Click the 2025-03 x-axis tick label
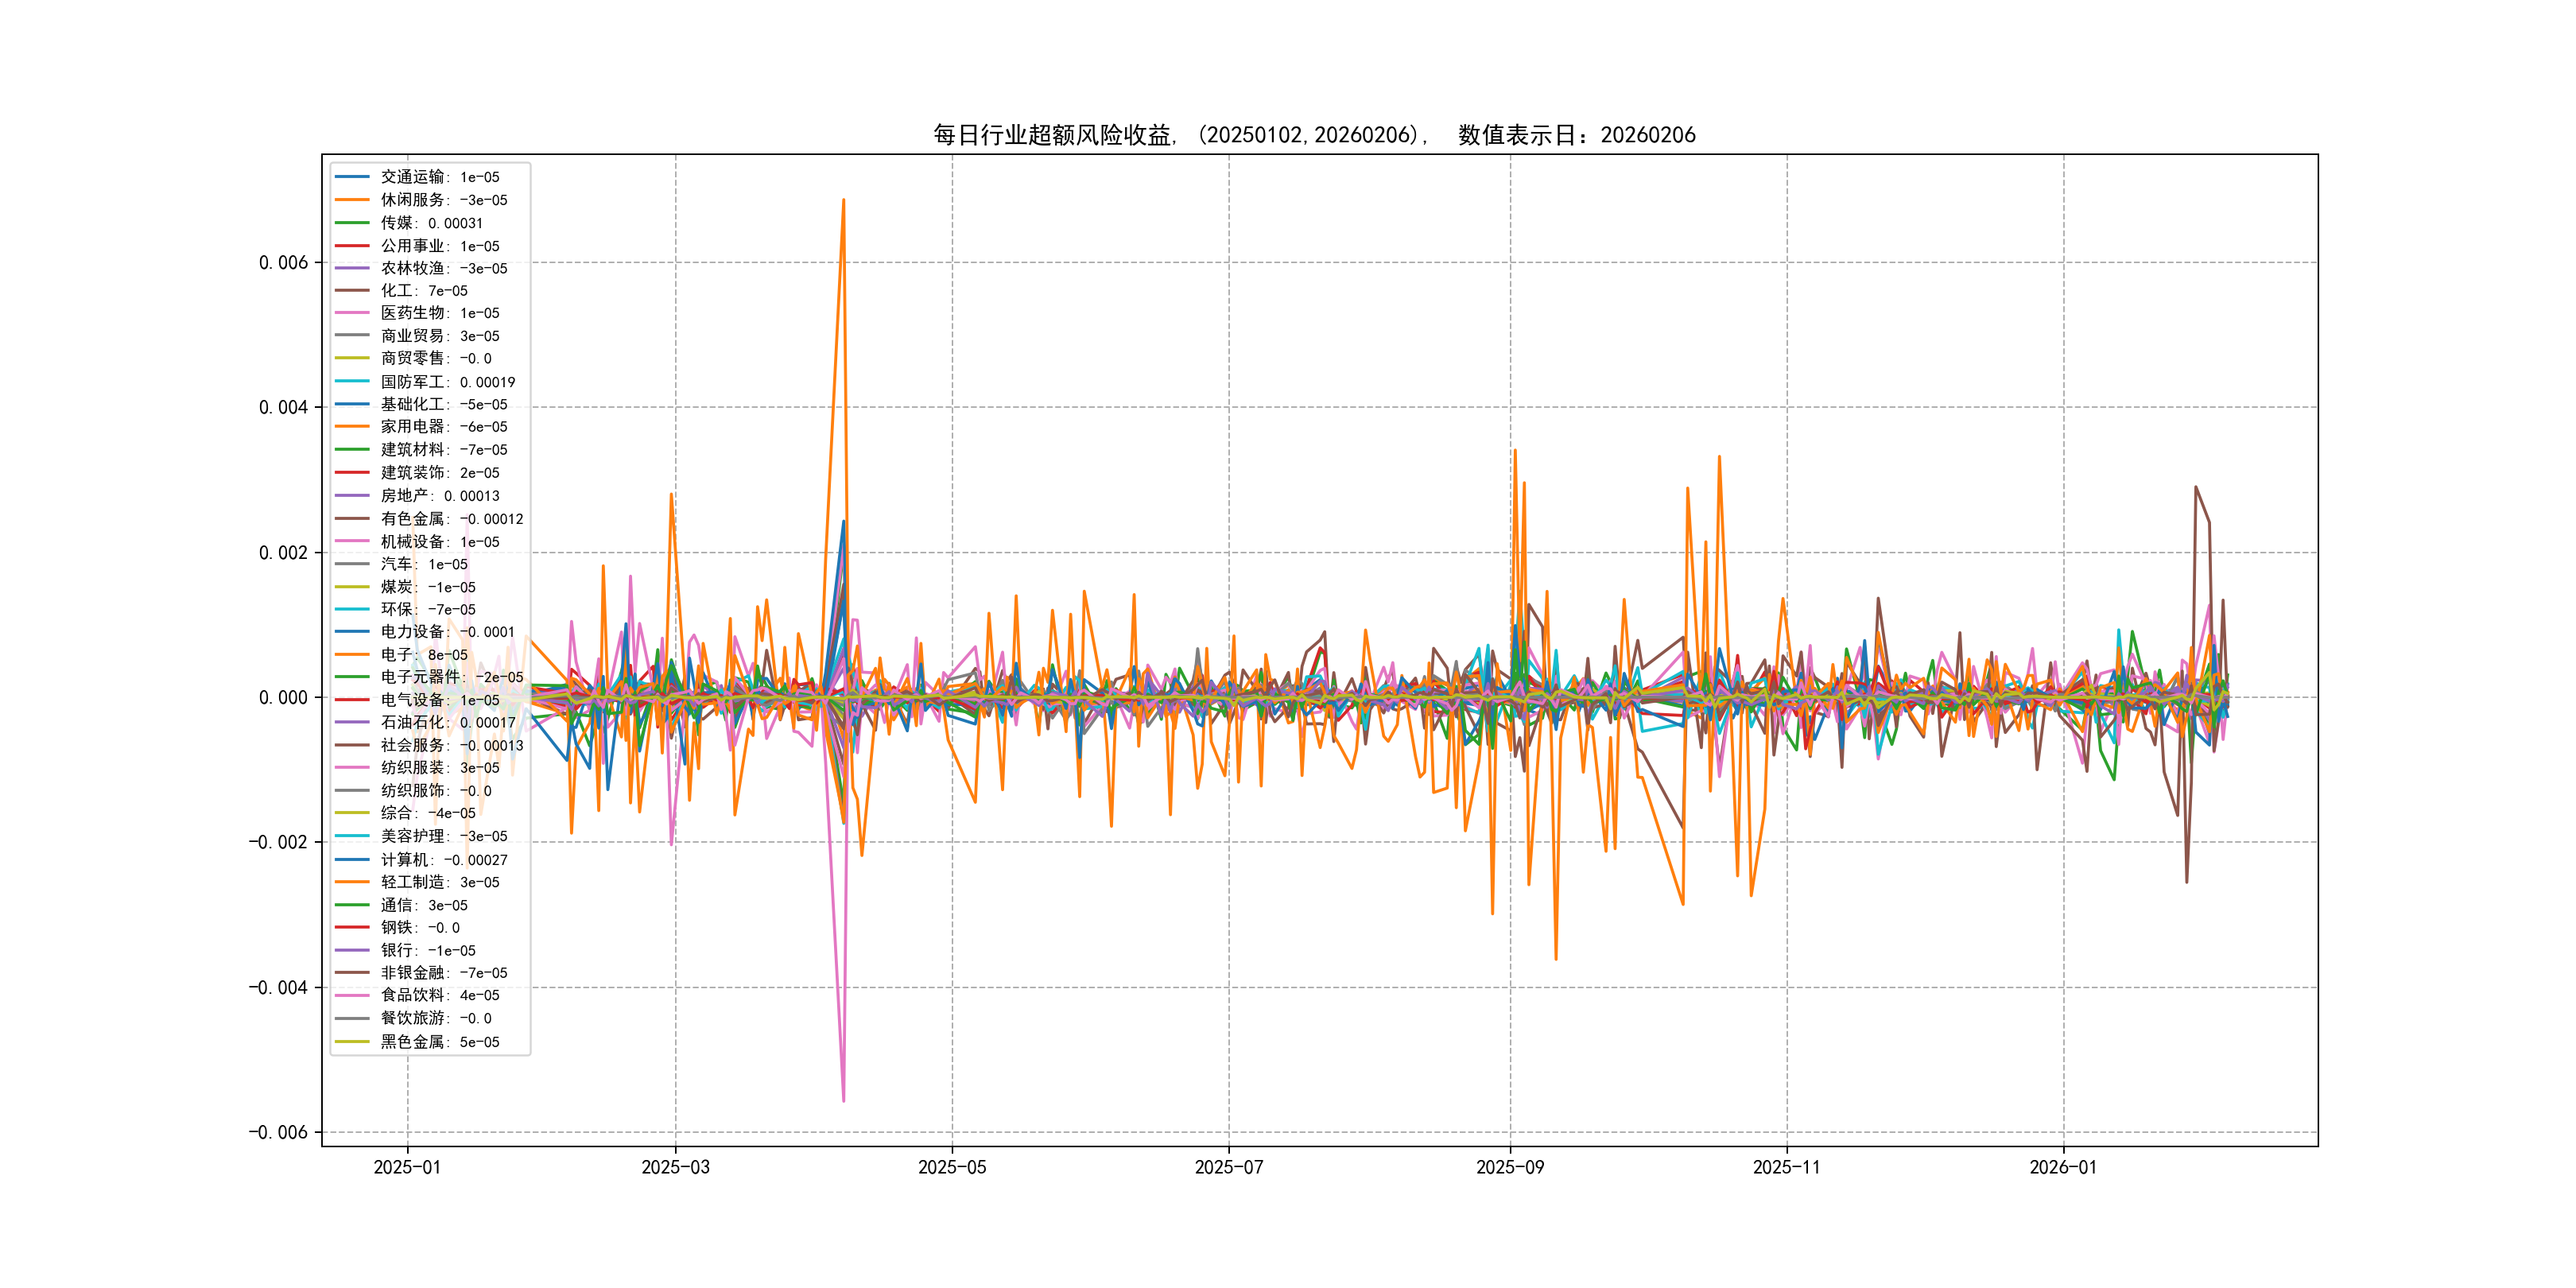Image resolution: width=2576 pixels, height=1288 pixels. point(675,1167)
